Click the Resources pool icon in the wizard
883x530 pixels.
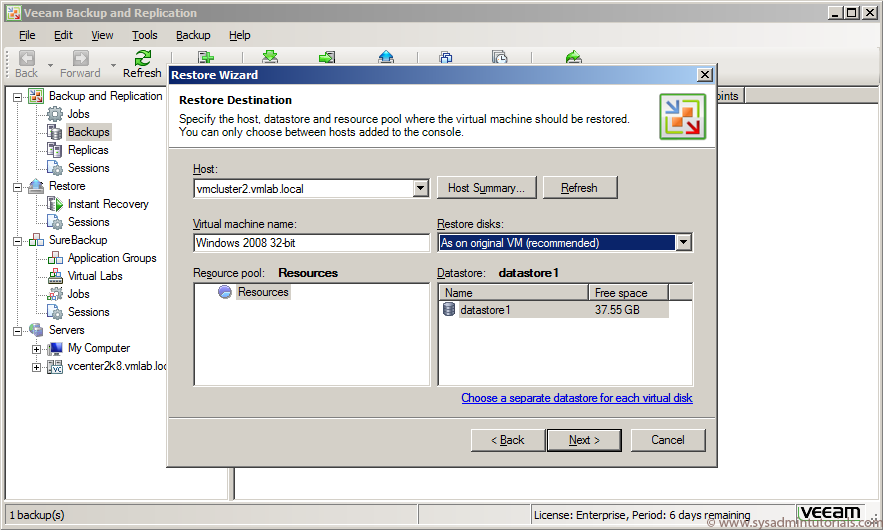pos(225,292)
